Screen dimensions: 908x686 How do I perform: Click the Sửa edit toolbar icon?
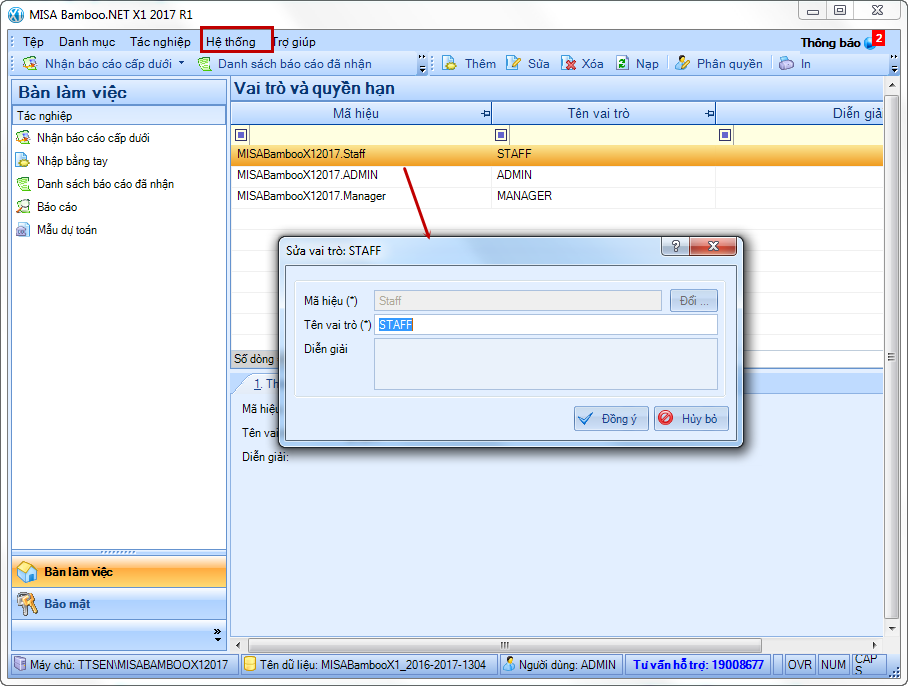point(513,63)
